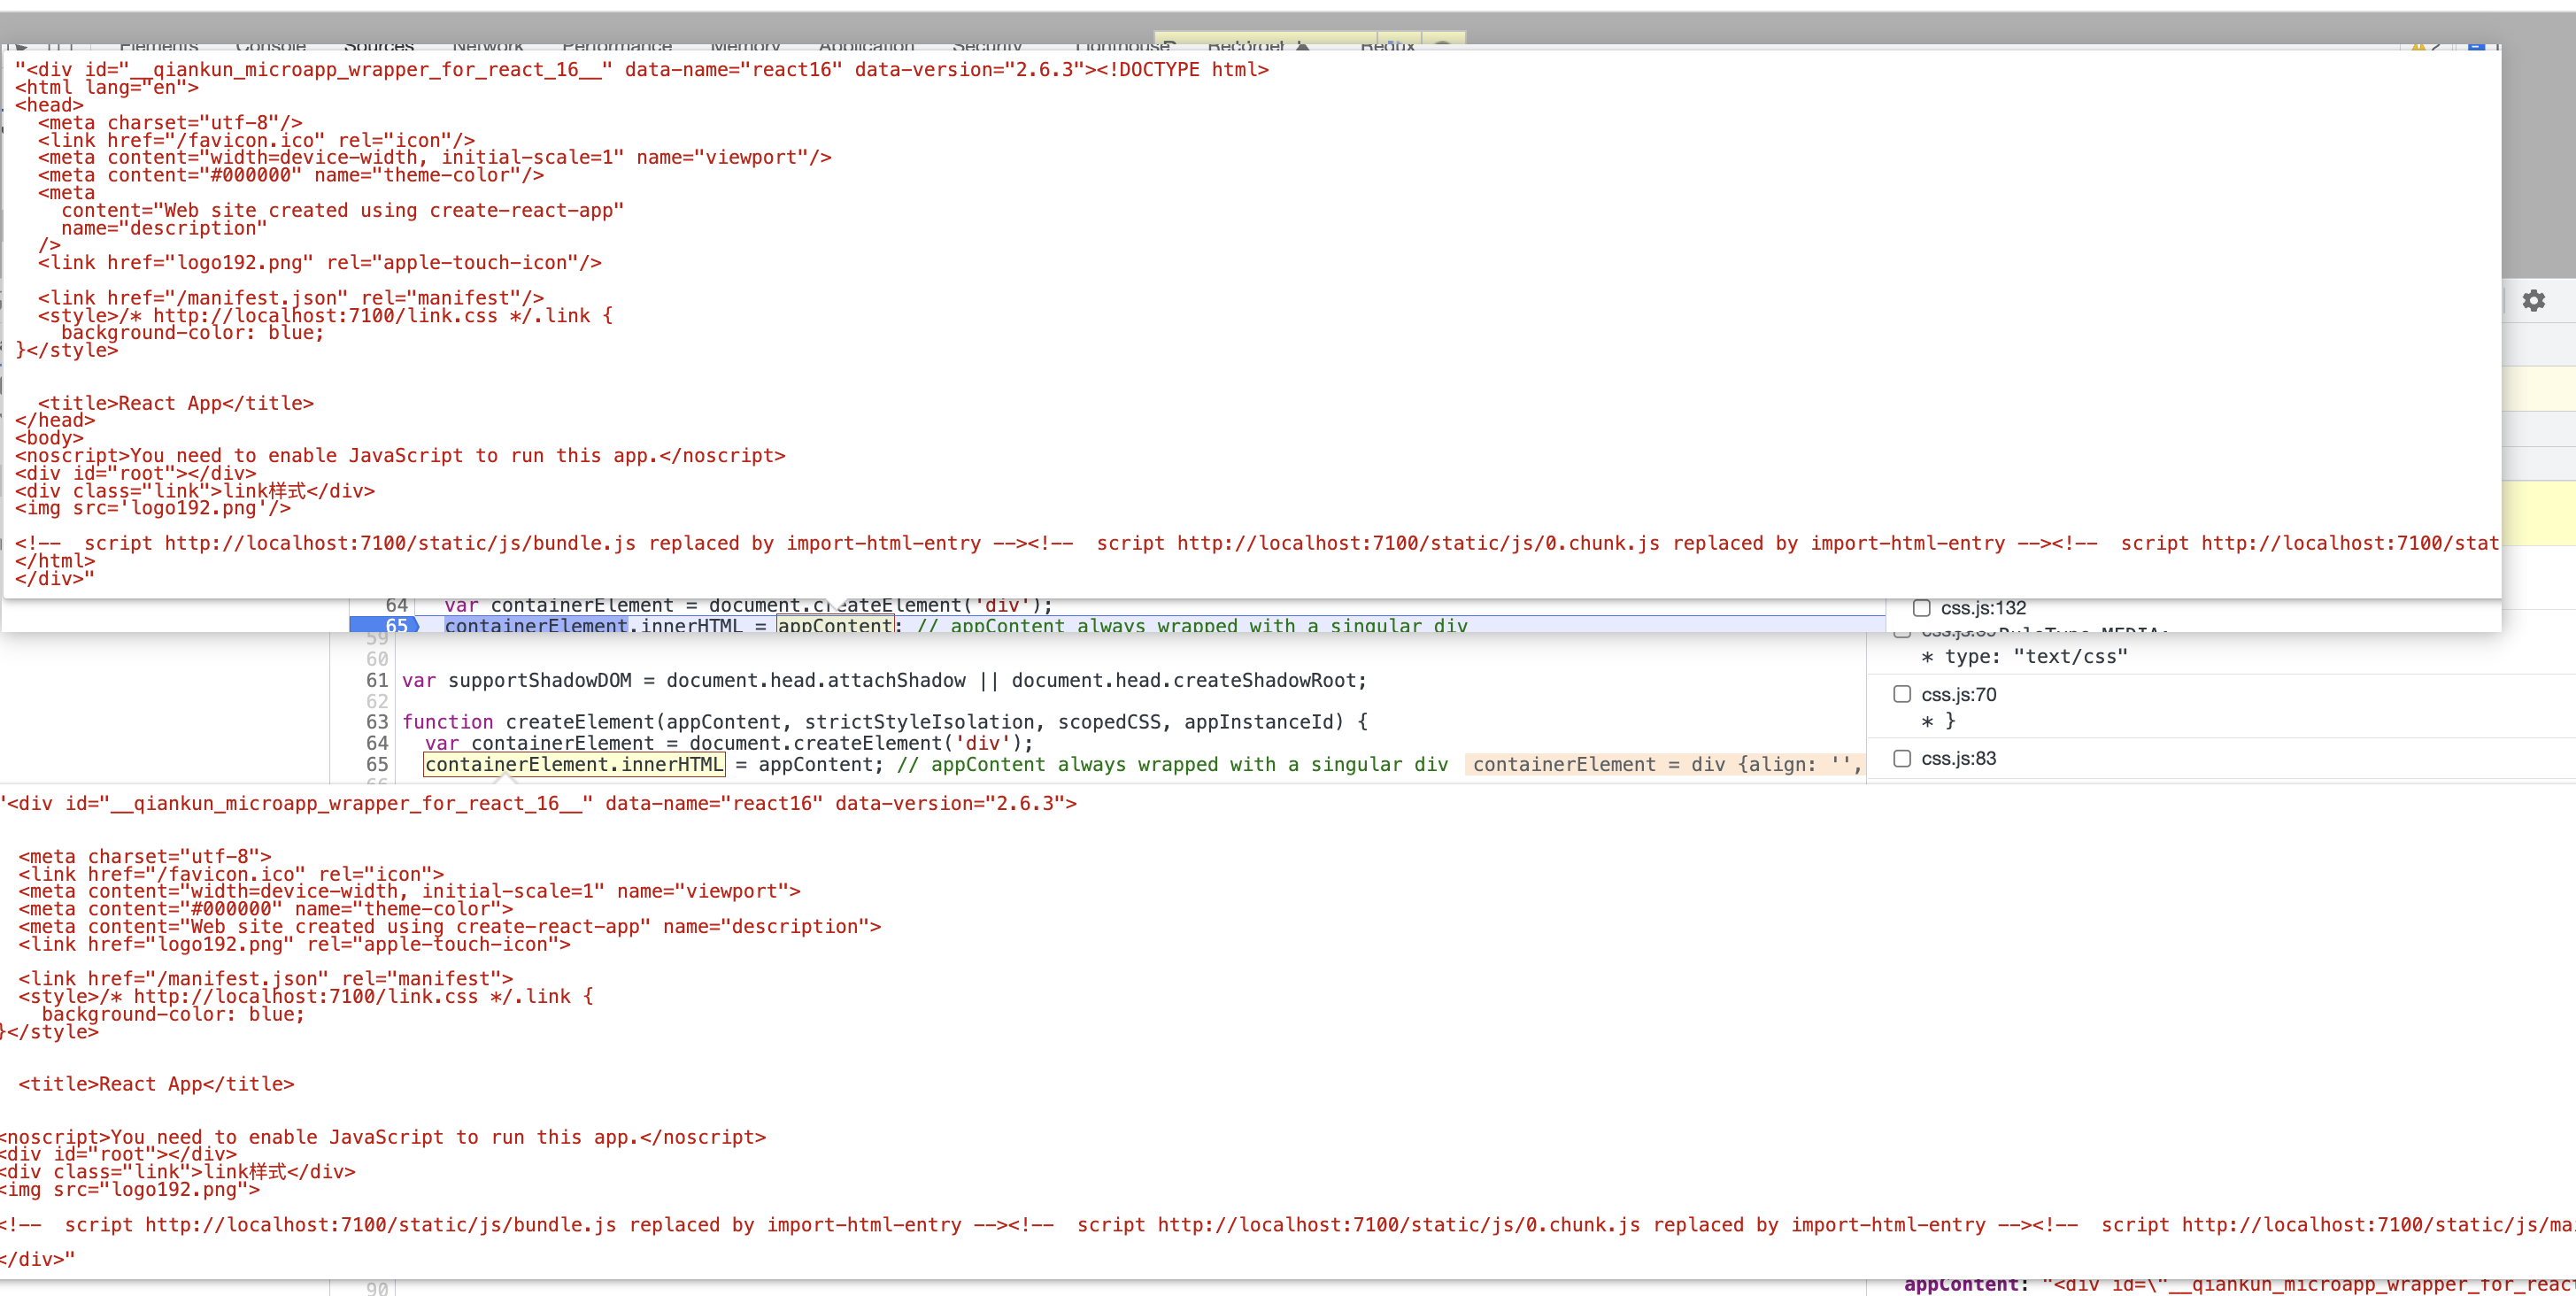Click the boxed appContent variable on highlighted line
The width and height of the screenshot is (2576, 1296).
pyautogui.click(x=836, y=625)
